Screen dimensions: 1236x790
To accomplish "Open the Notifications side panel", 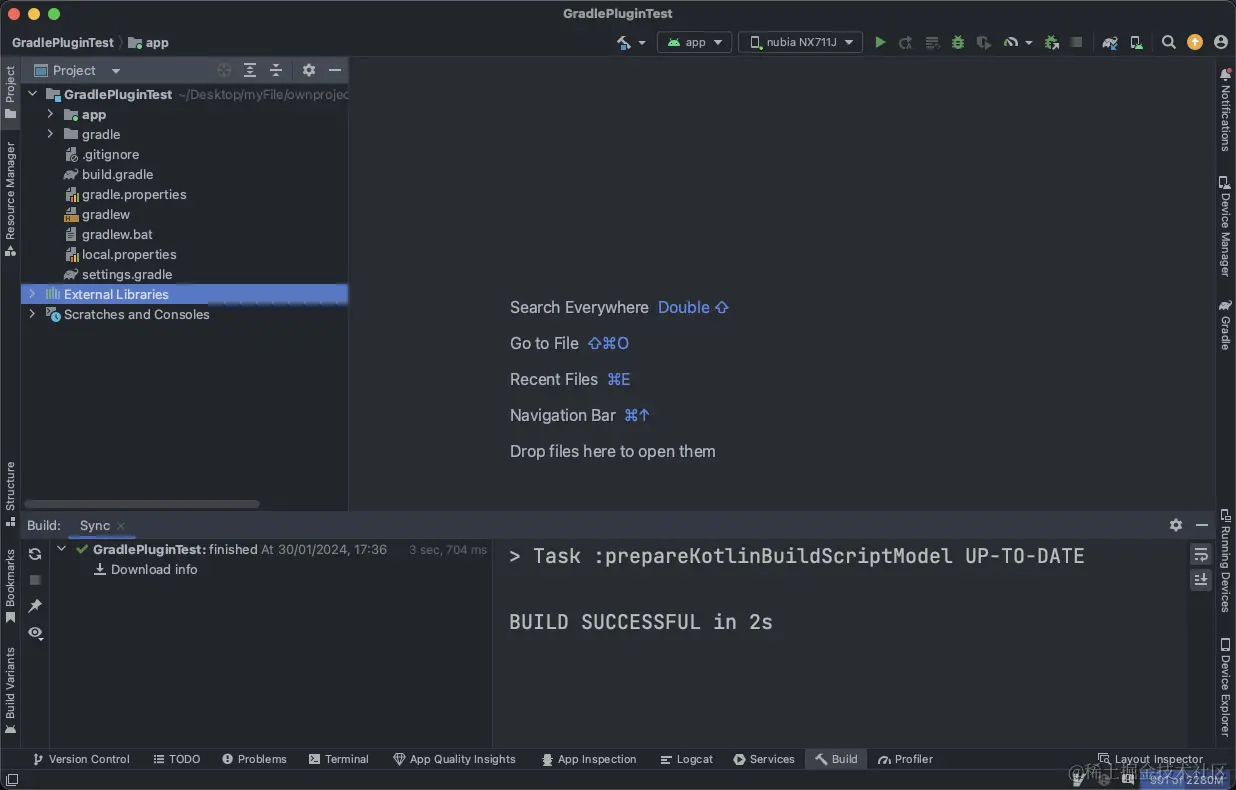I will point(1225,111).
